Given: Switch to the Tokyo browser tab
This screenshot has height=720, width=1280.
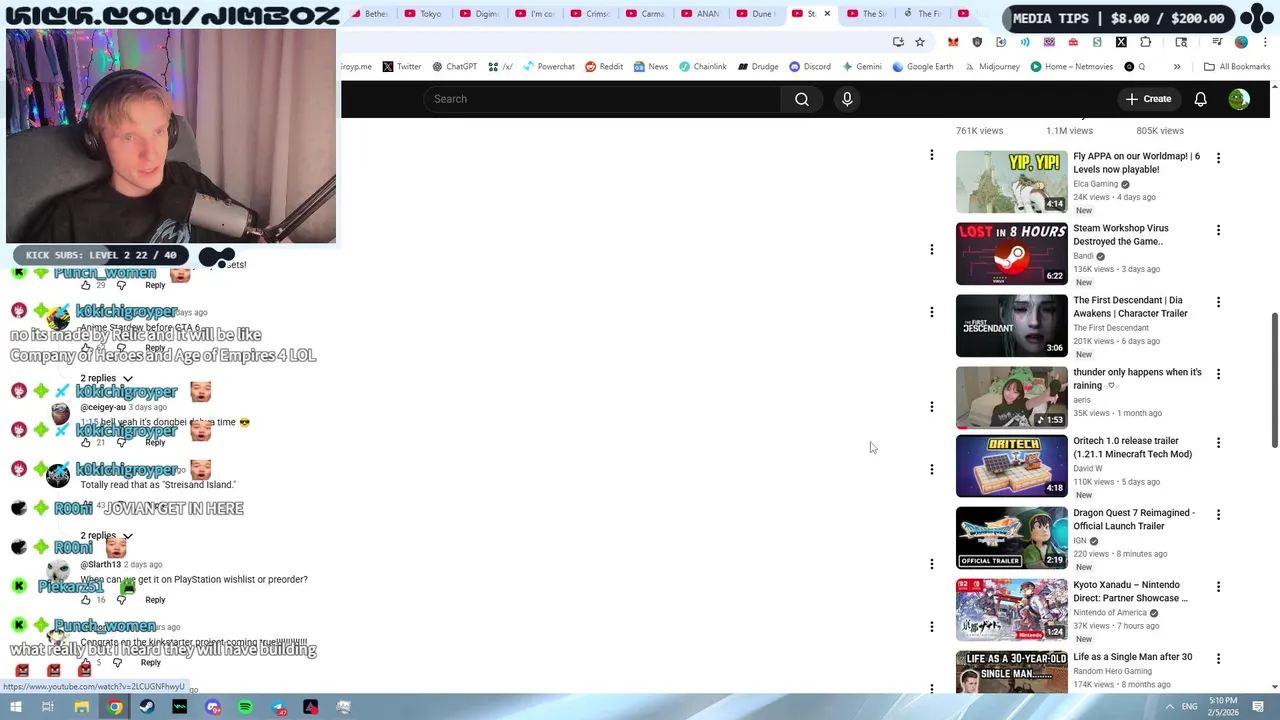Looking at the screenshot, I should pos(424,14).
